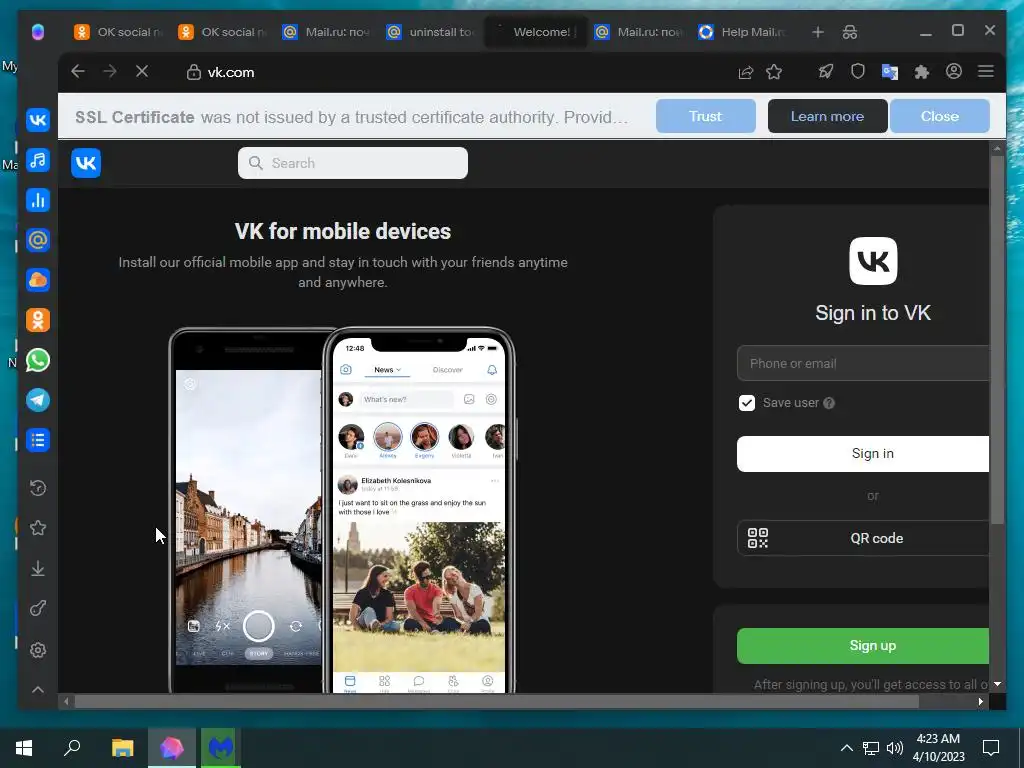Open the incognito mode icon
The width and height of the screenshot is (1024, 768).
point(849,32)
